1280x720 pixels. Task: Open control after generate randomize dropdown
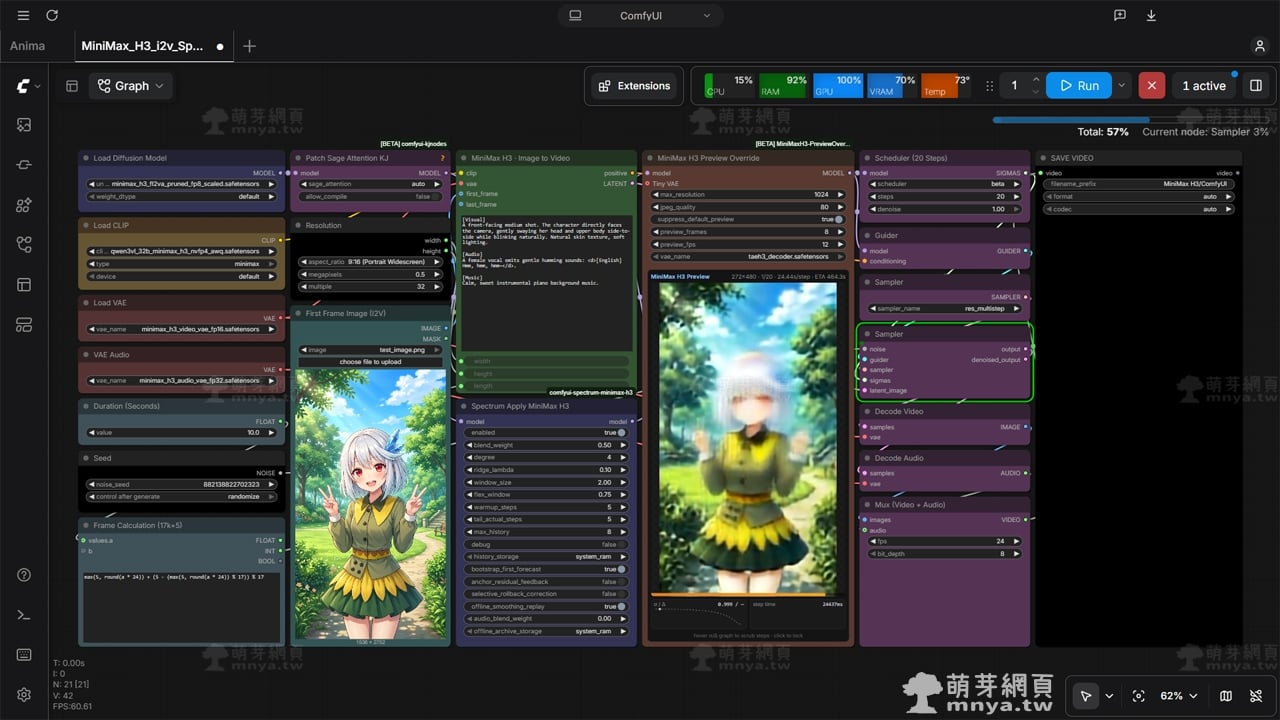point(181,497)
